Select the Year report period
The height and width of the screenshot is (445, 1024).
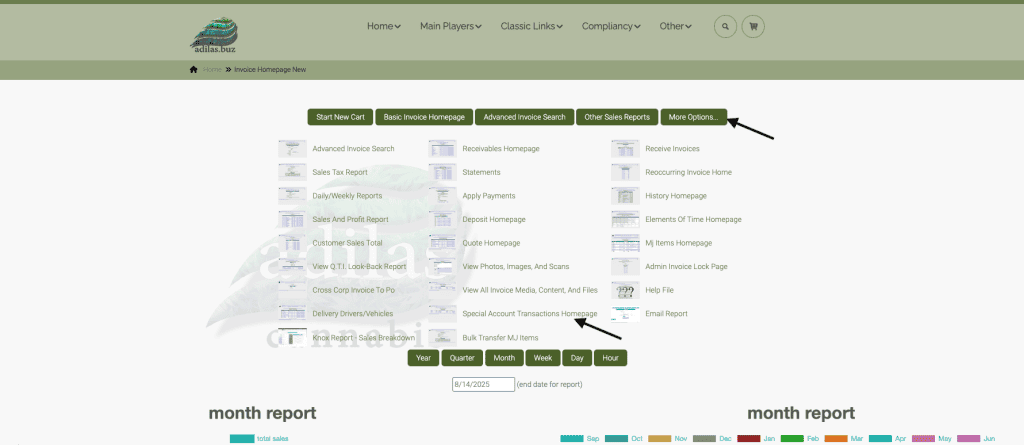(x=423, y=357)
